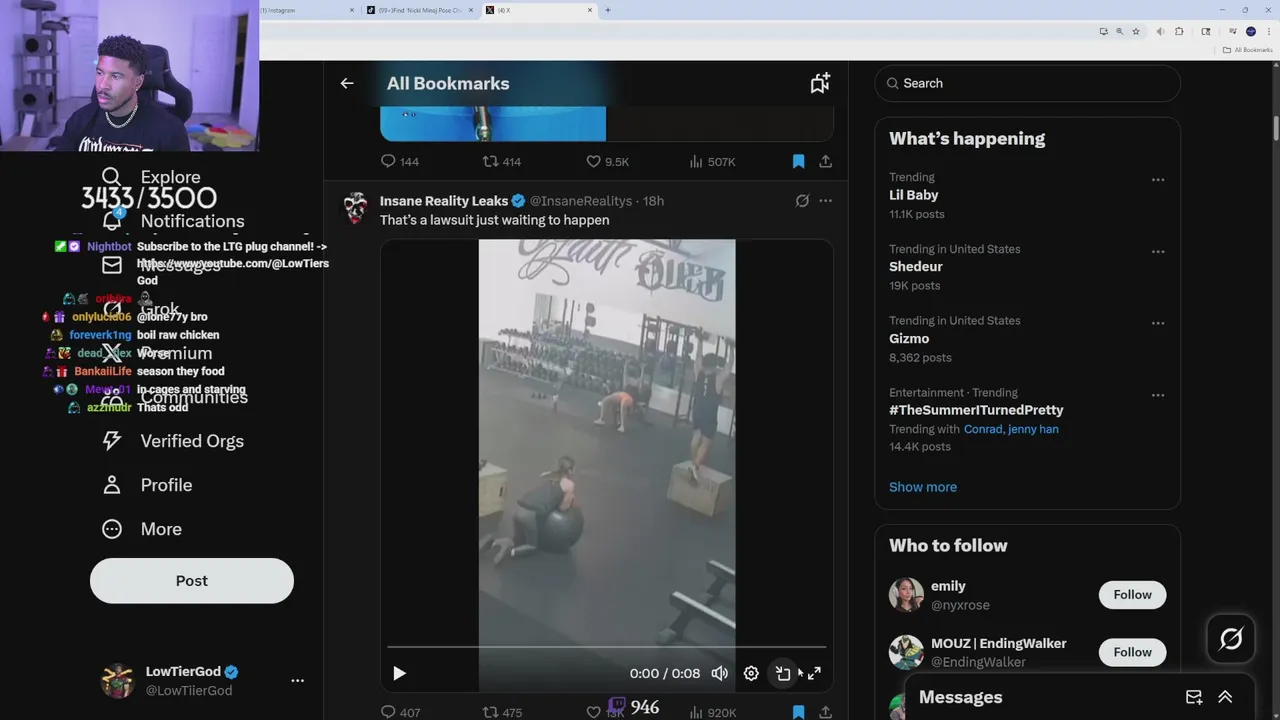
Task: Close the active X browser tab
Action: coord(590,10)
